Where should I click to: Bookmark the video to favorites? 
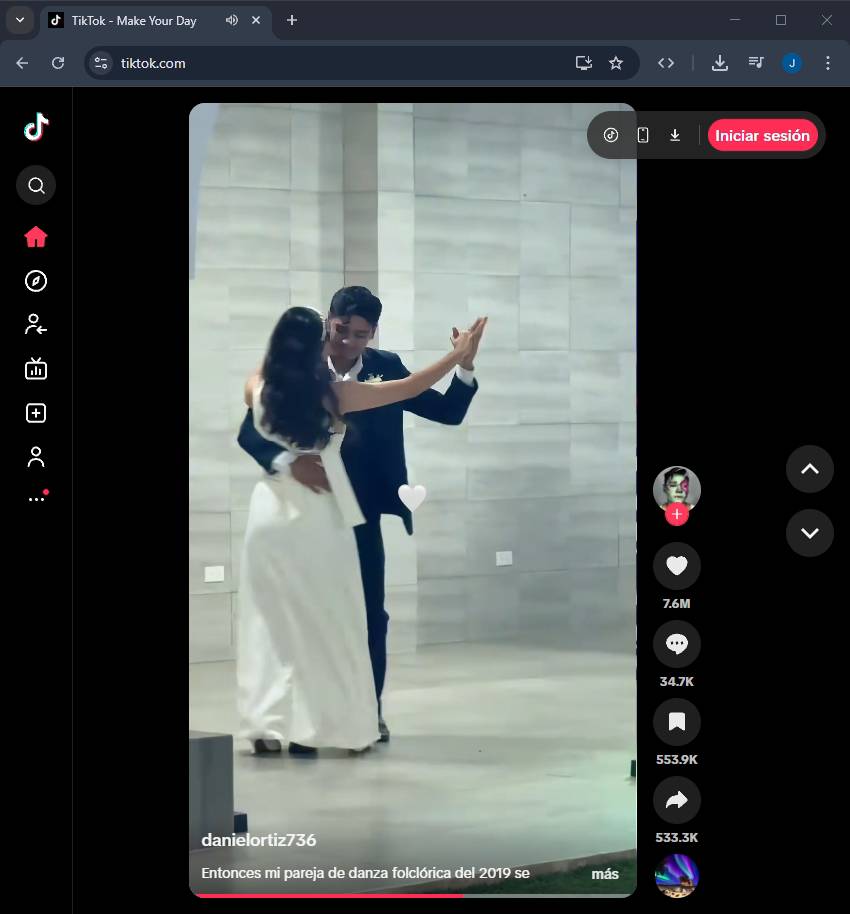[676, 722]
